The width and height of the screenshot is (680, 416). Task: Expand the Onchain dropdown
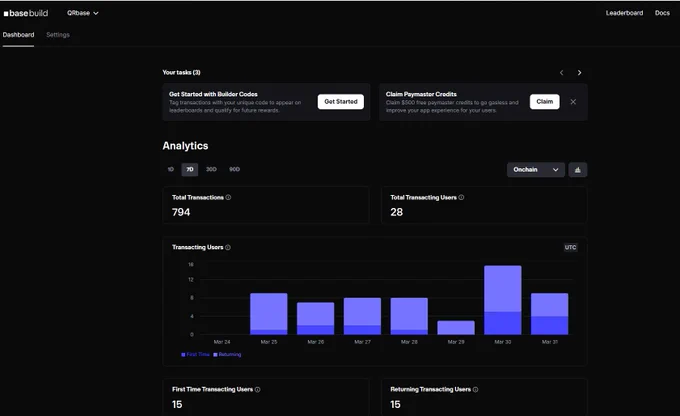pos(536,170)
